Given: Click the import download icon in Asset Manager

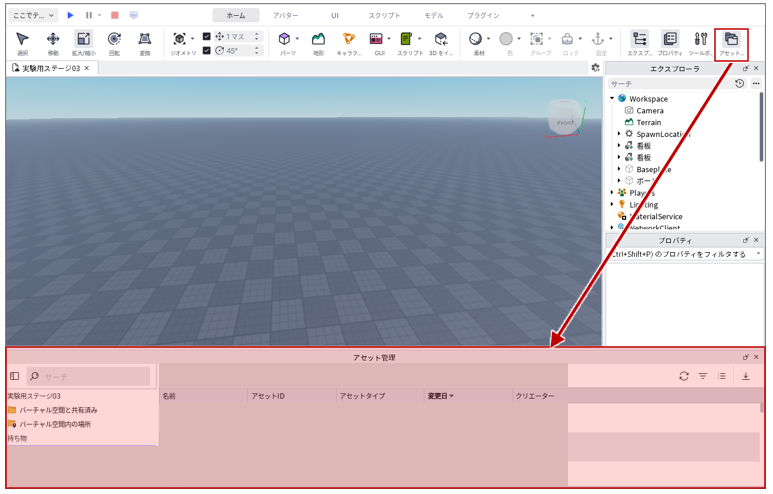Looking at the screenshot, I should pos(745,376).
